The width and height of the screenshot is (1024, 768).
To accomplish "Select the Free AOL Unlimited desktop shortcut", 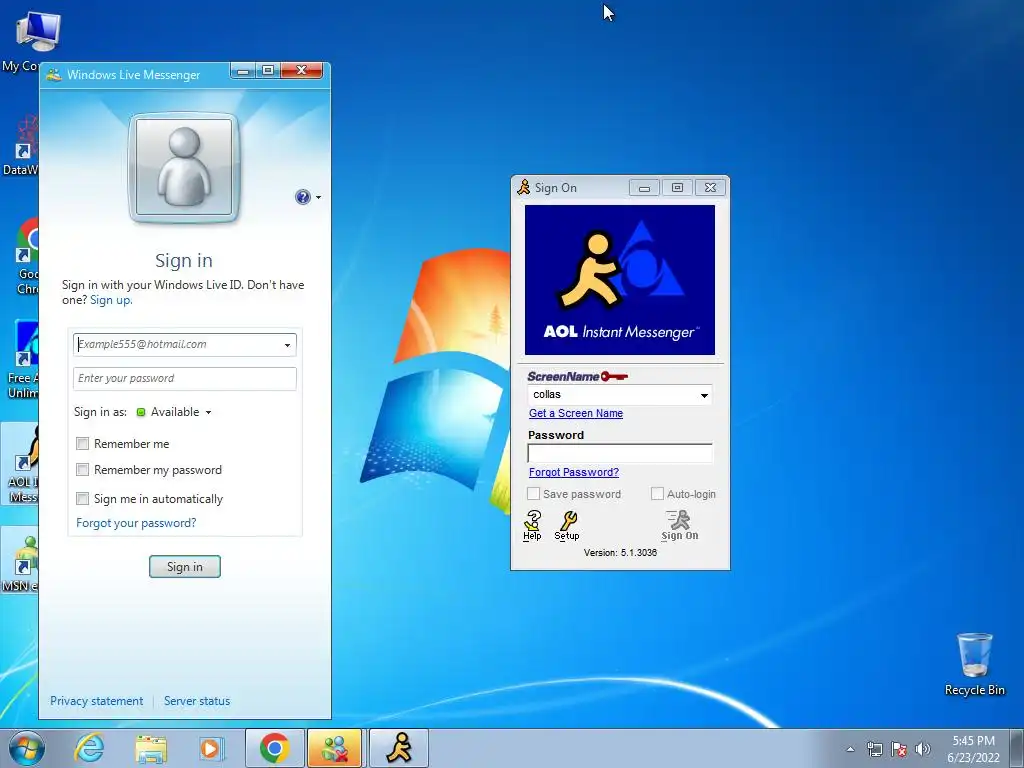I will pyautogui.click(x=21, y=360).
